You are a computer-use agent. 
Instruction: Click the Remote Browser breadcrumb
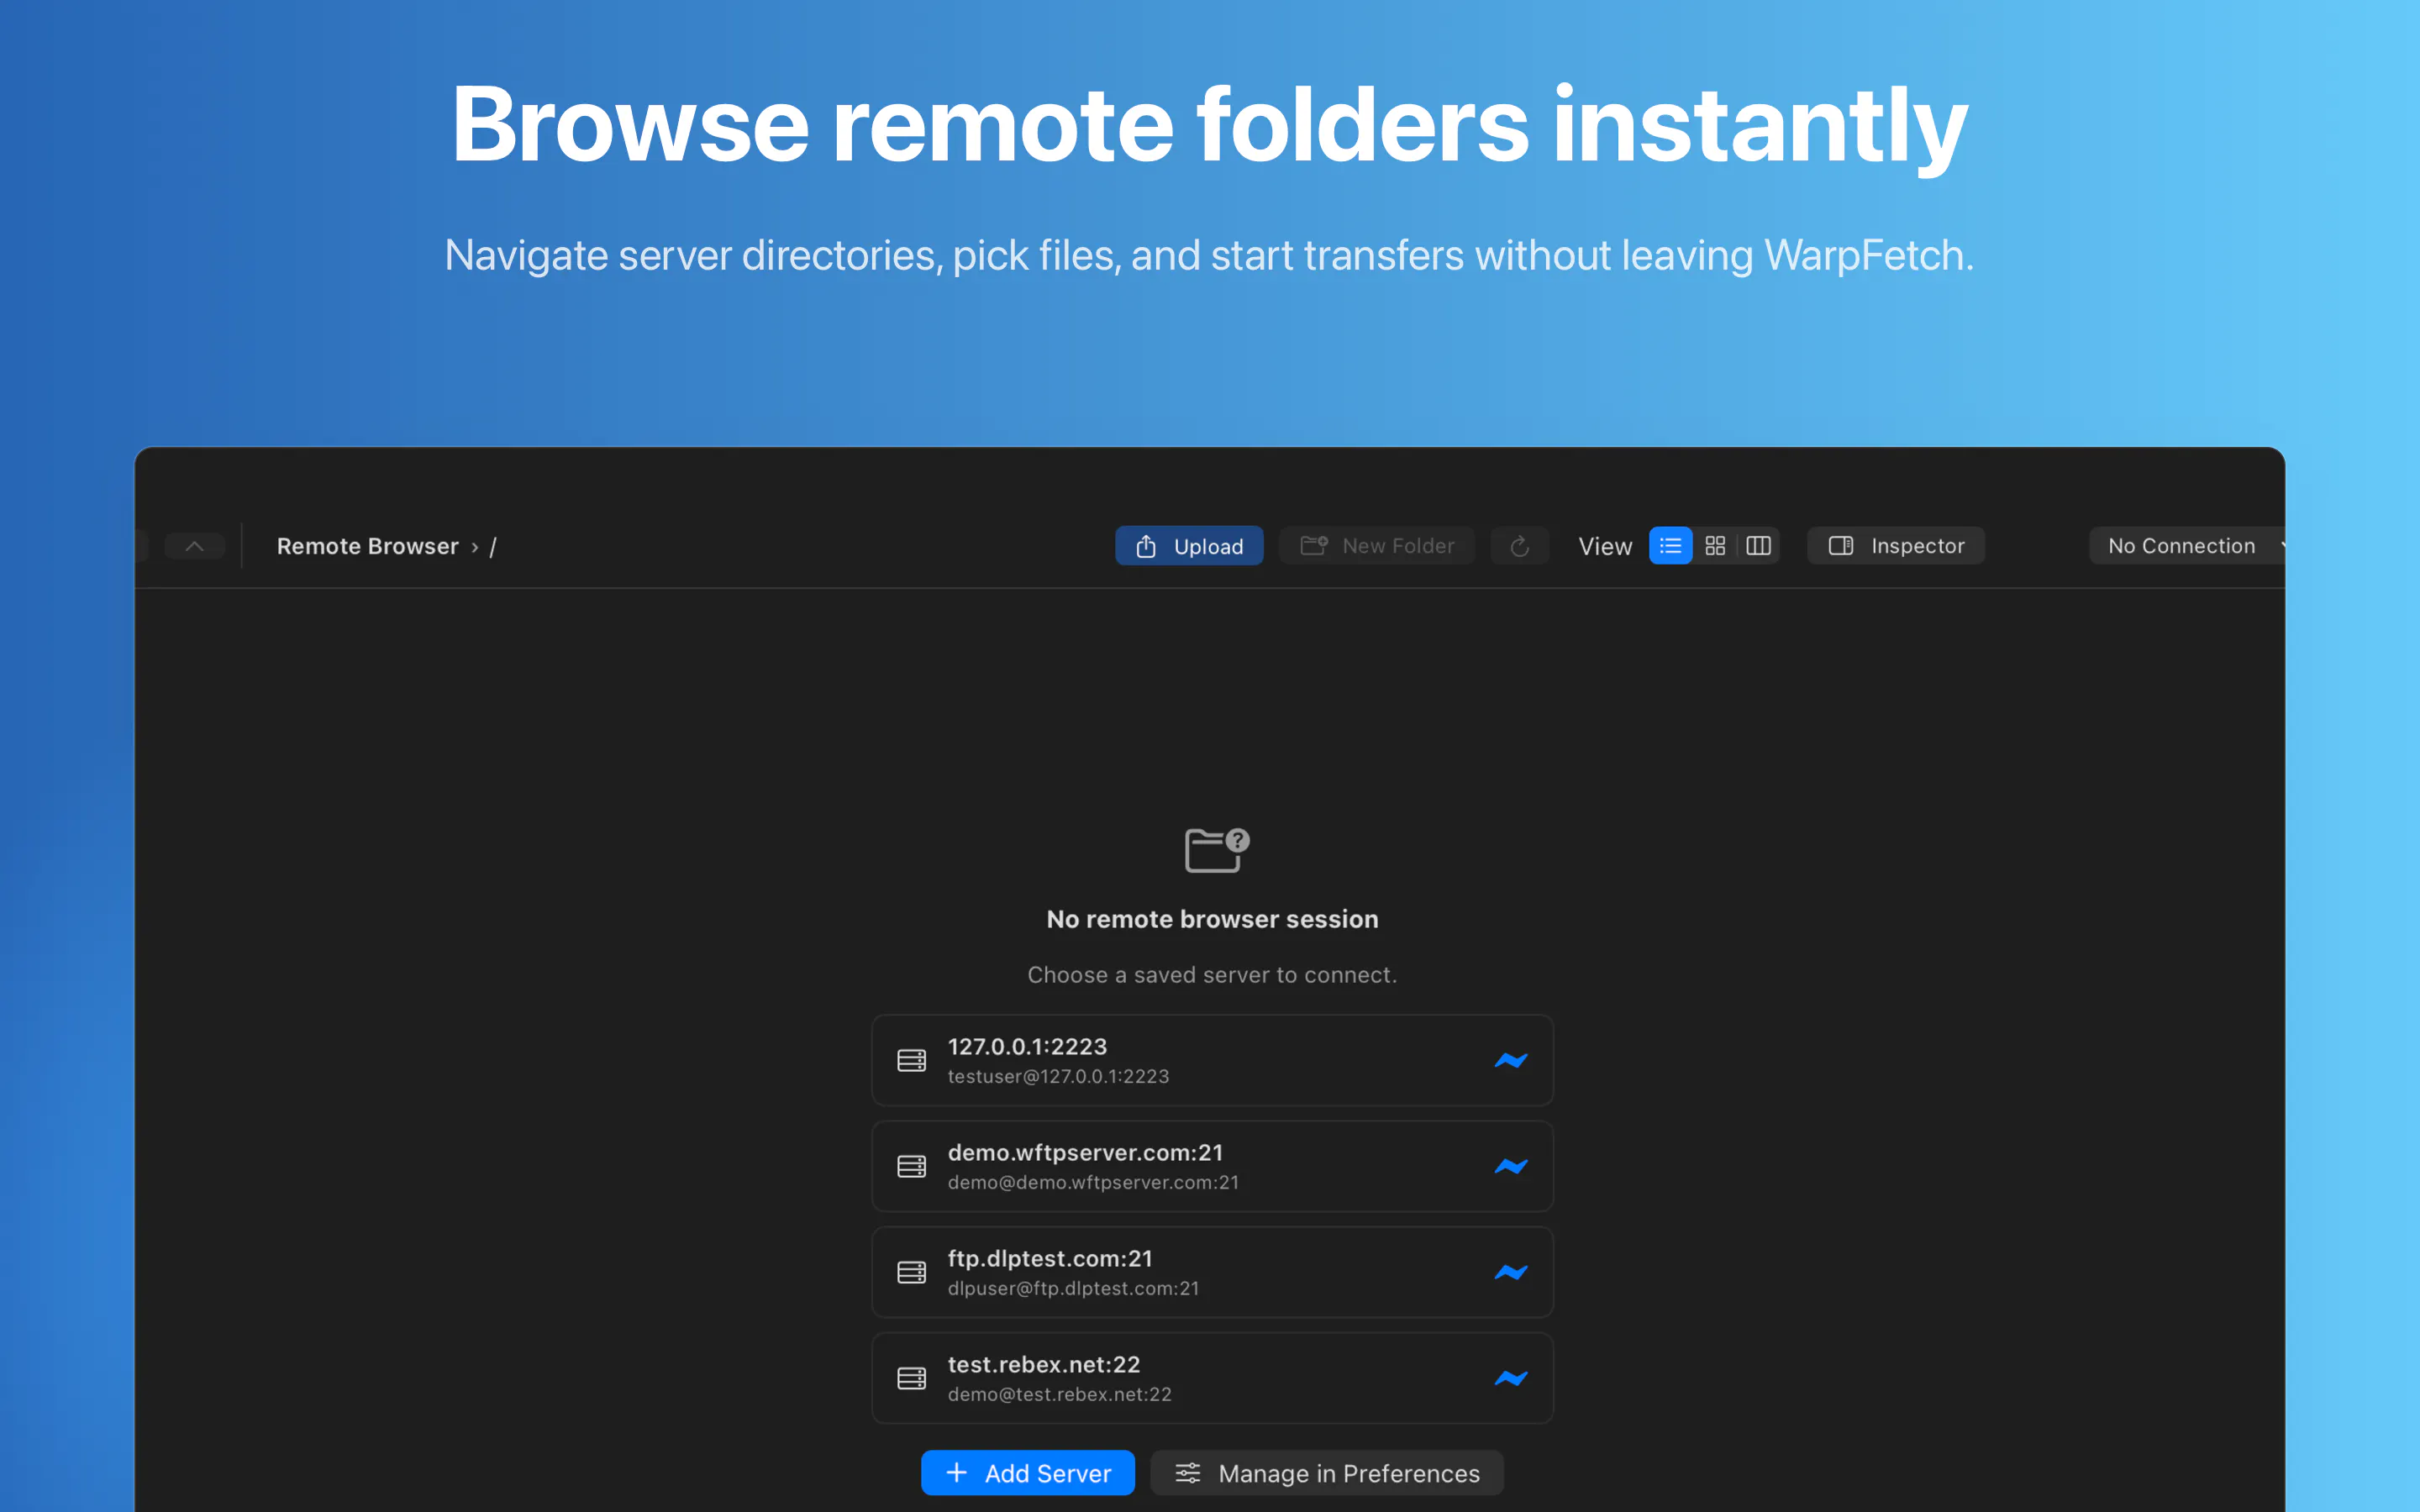tap(367, 546)
